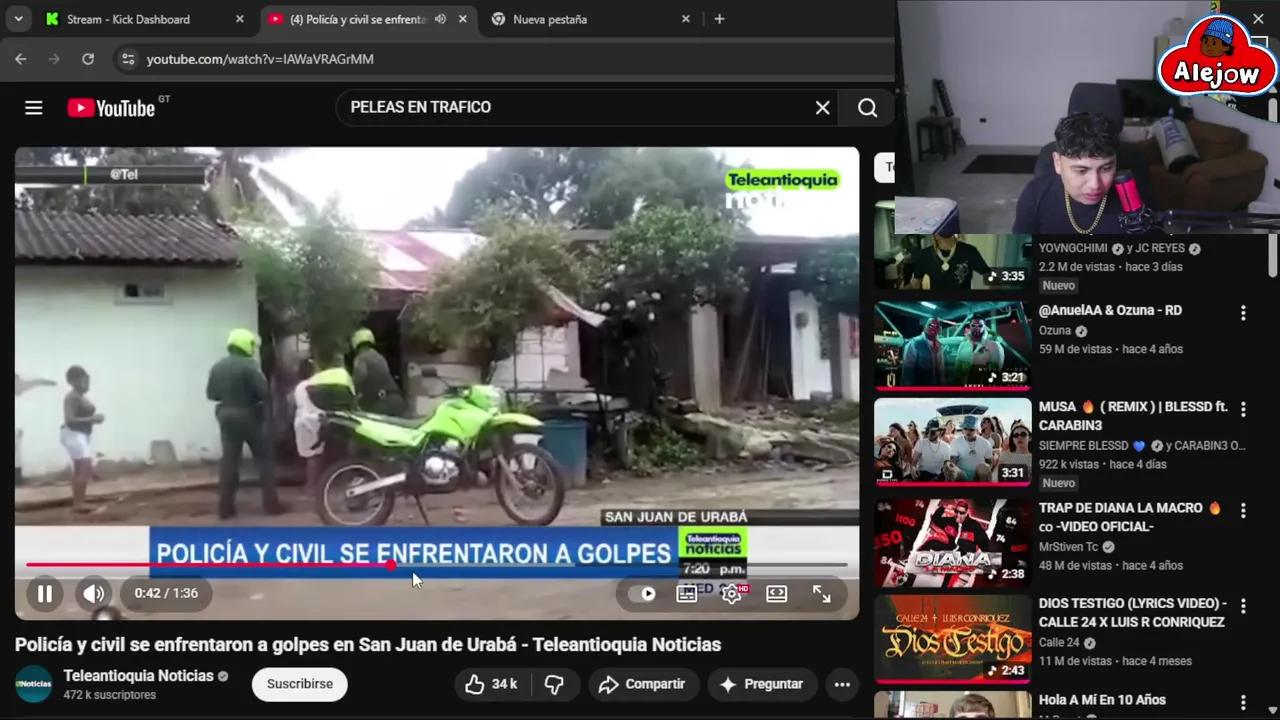The width and height of the screenshot is (1280, 720).
Task: Open options menu for TRAP DE DIANA video
Action: 1243,511
